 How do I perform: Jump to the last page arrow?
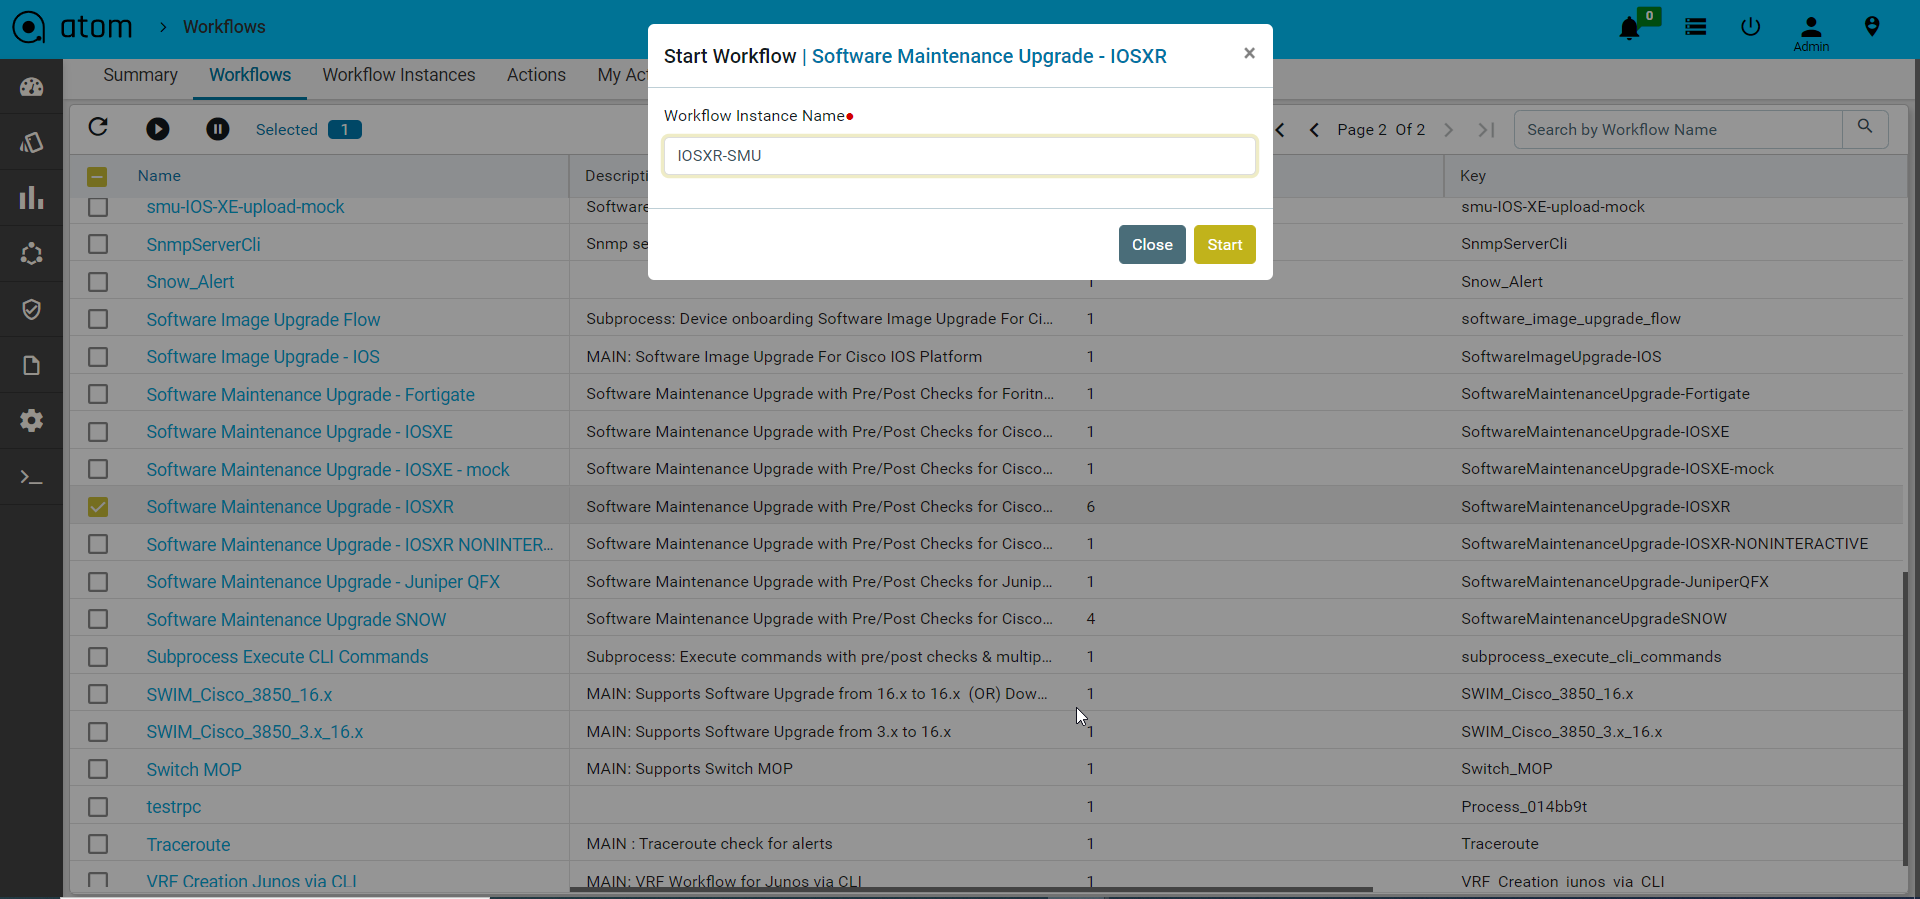pos(1487,130)
